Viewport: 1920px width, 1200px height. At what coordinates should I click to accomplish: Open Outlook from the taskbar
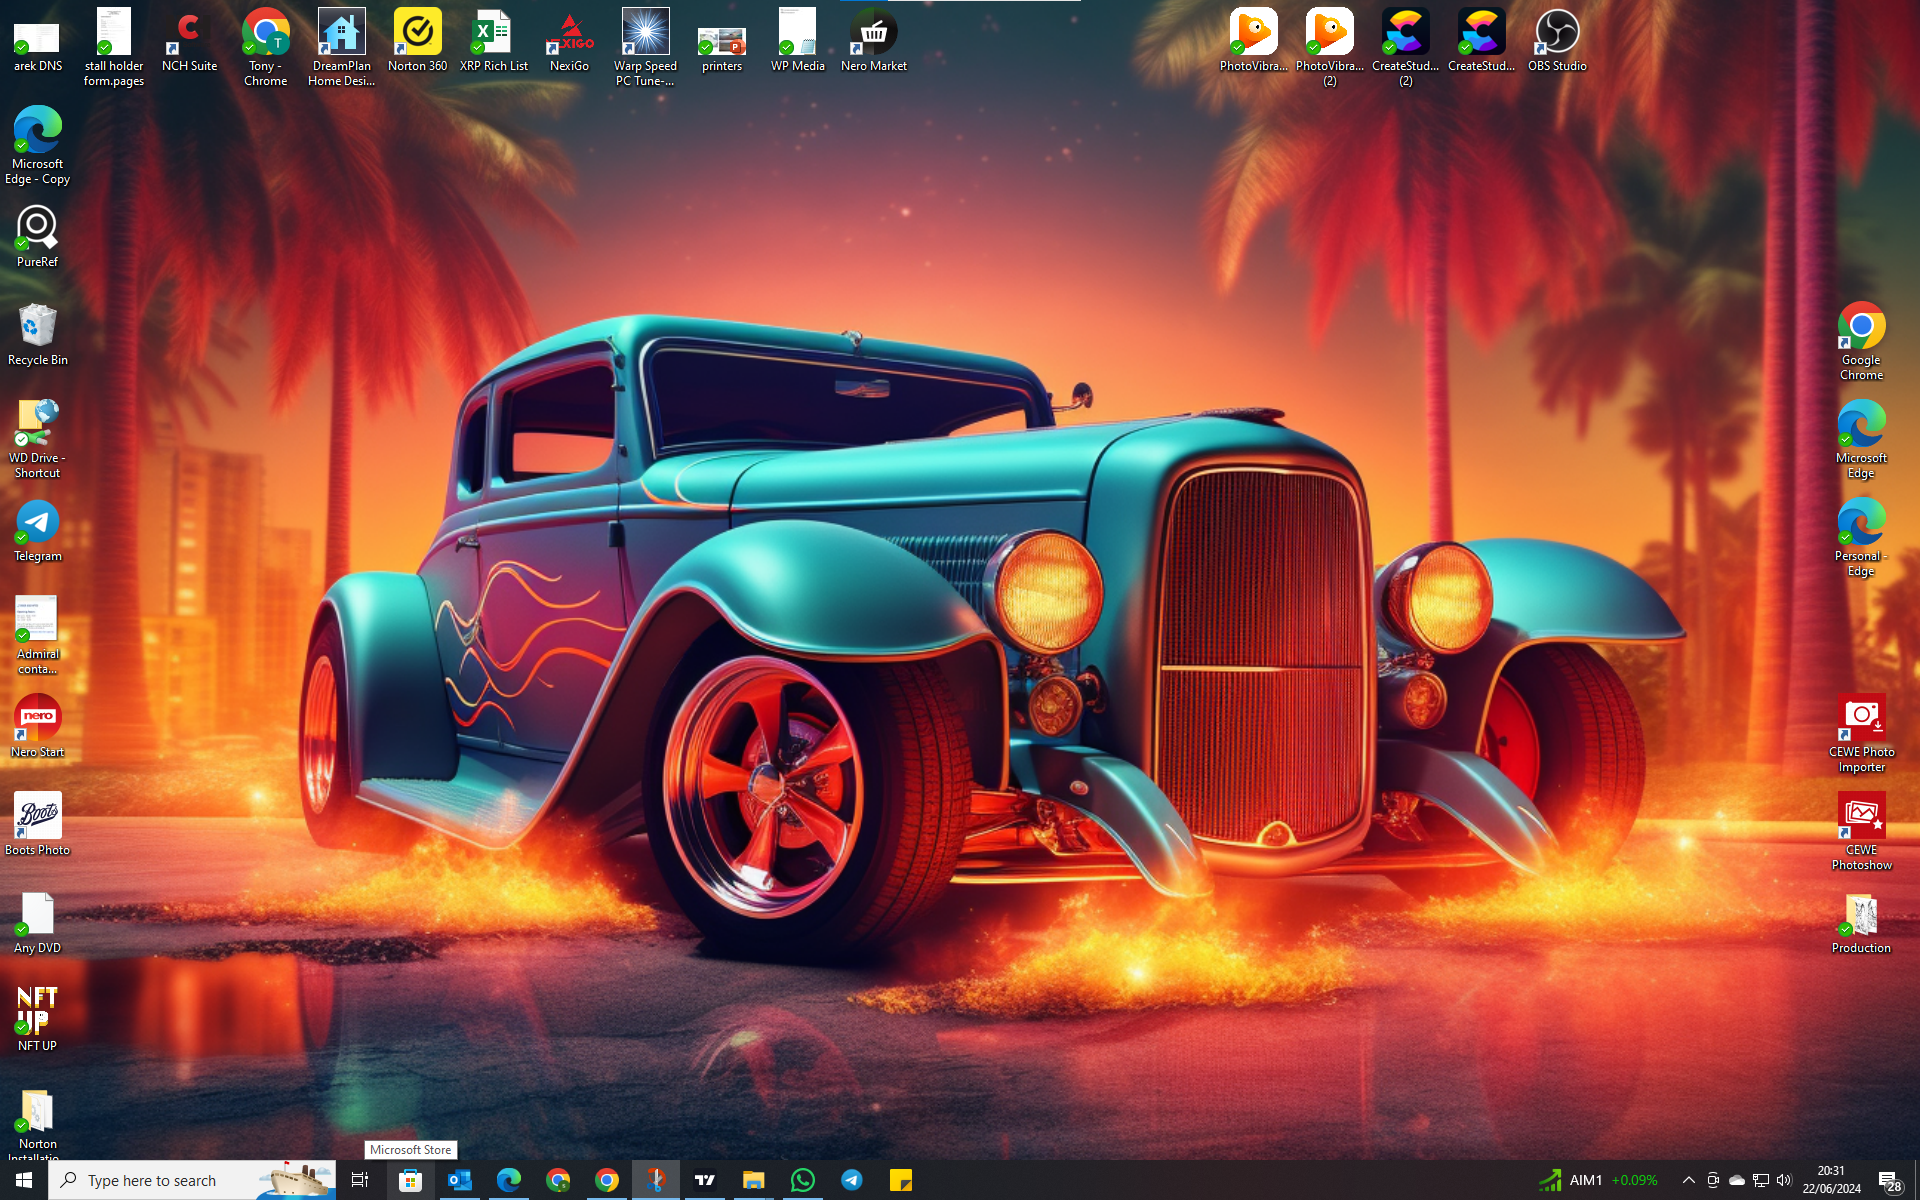click(x=460, y=1180)
